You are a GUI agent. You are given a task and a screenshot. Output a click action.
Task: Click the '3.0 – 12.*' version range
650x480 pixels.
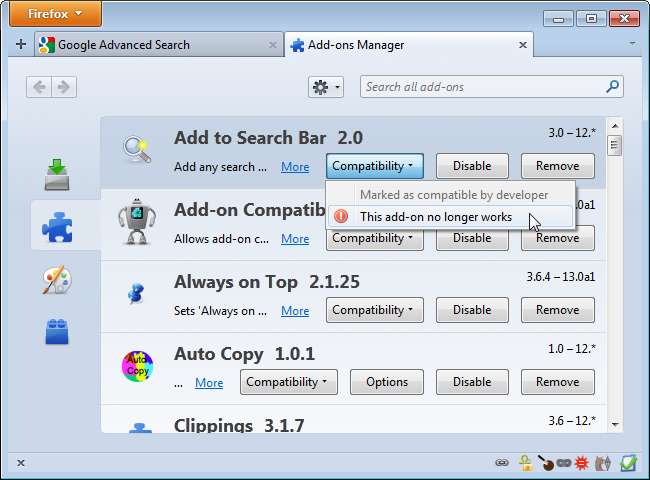pyautogui.click(x=572, y=133)
